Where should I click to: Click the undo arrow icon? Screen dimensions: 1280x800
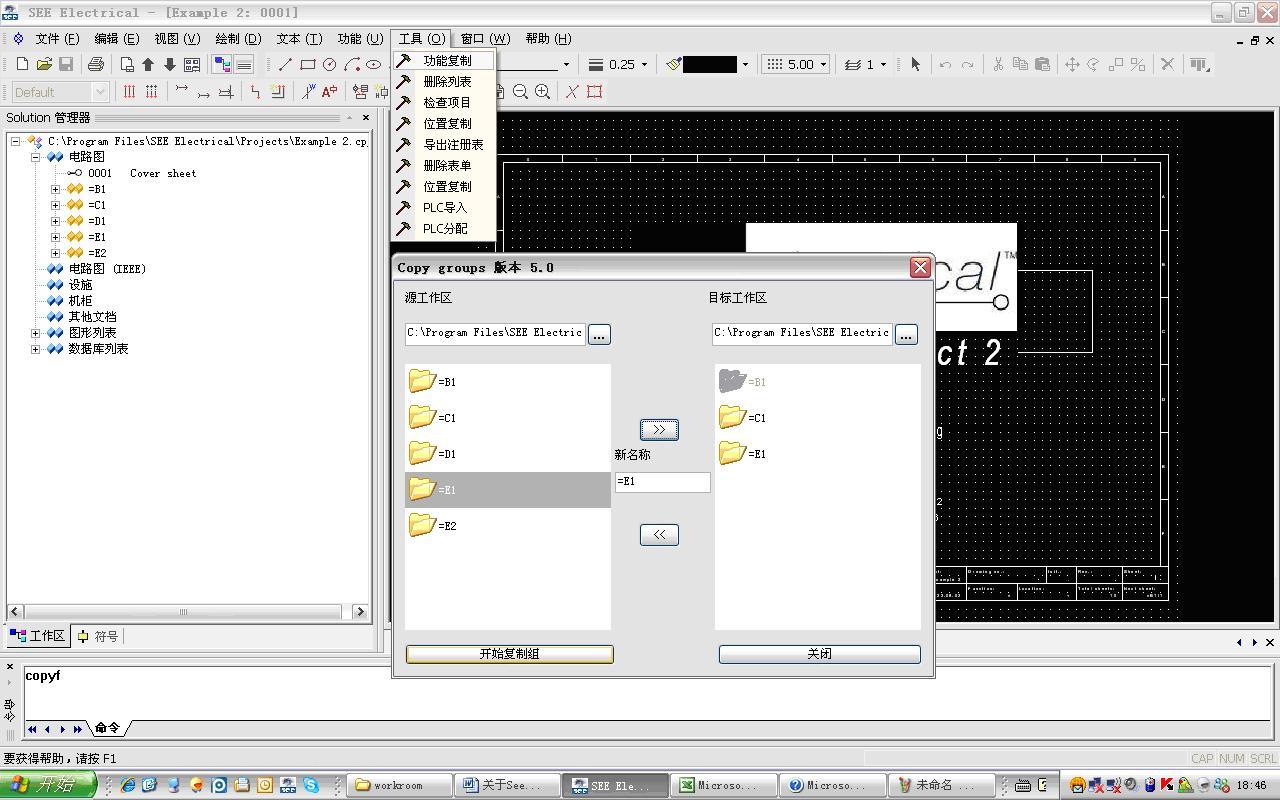point(945,64)
